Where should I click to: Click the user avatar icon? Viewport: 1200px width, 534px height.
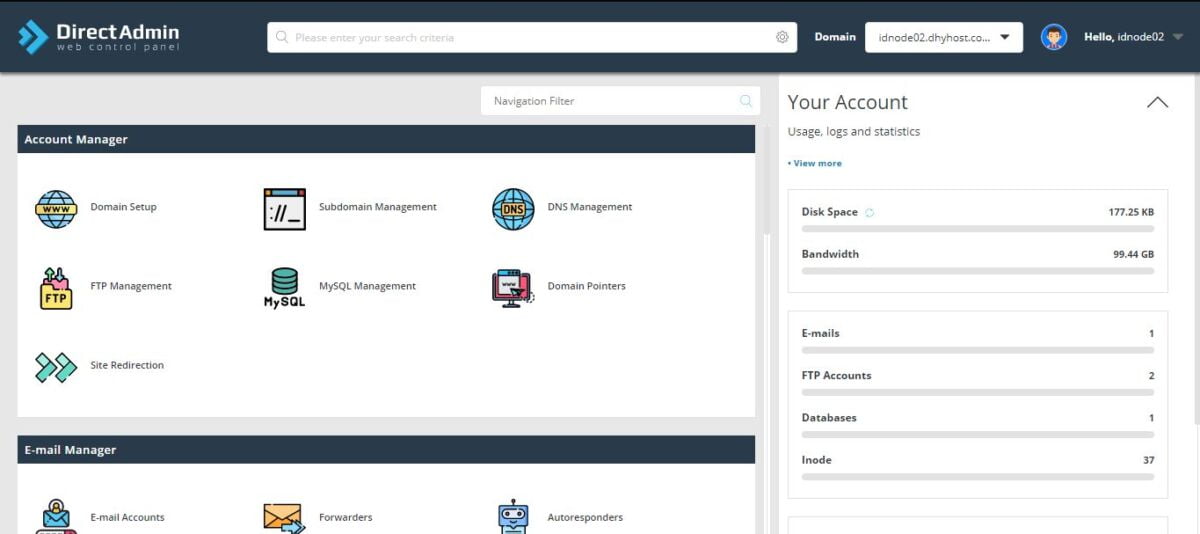click(x=1053, y=37)
